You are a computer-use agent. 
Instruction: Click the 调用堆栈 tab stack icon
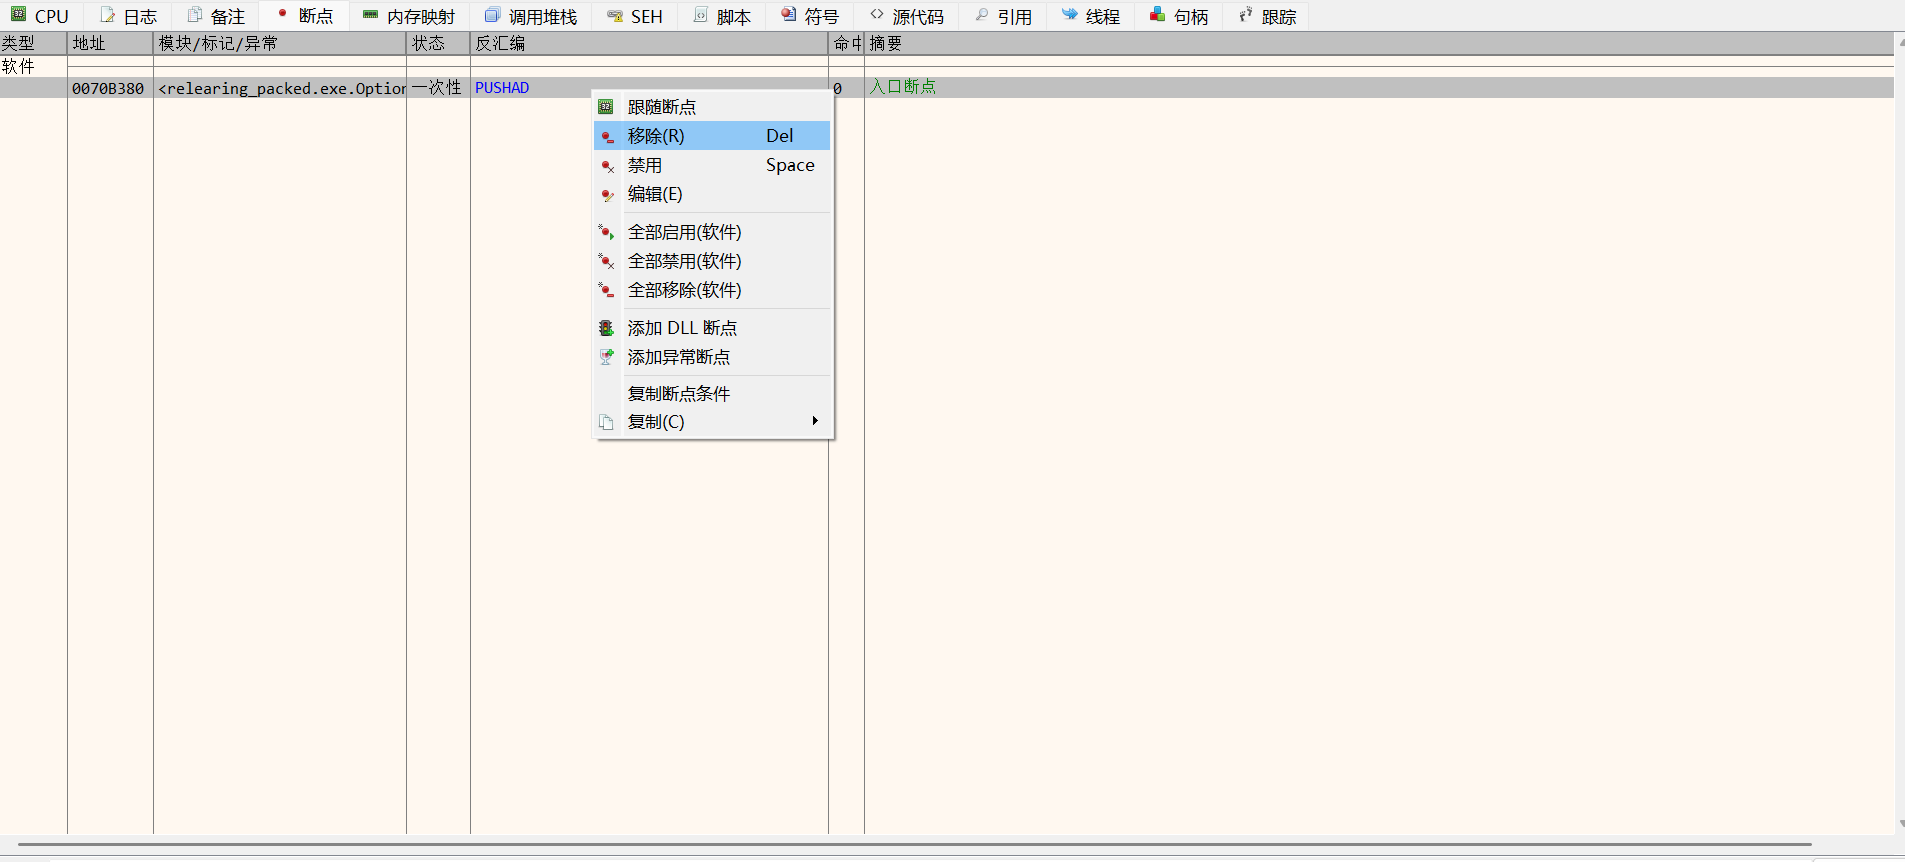pyautogui.click(x=491, y=15)
